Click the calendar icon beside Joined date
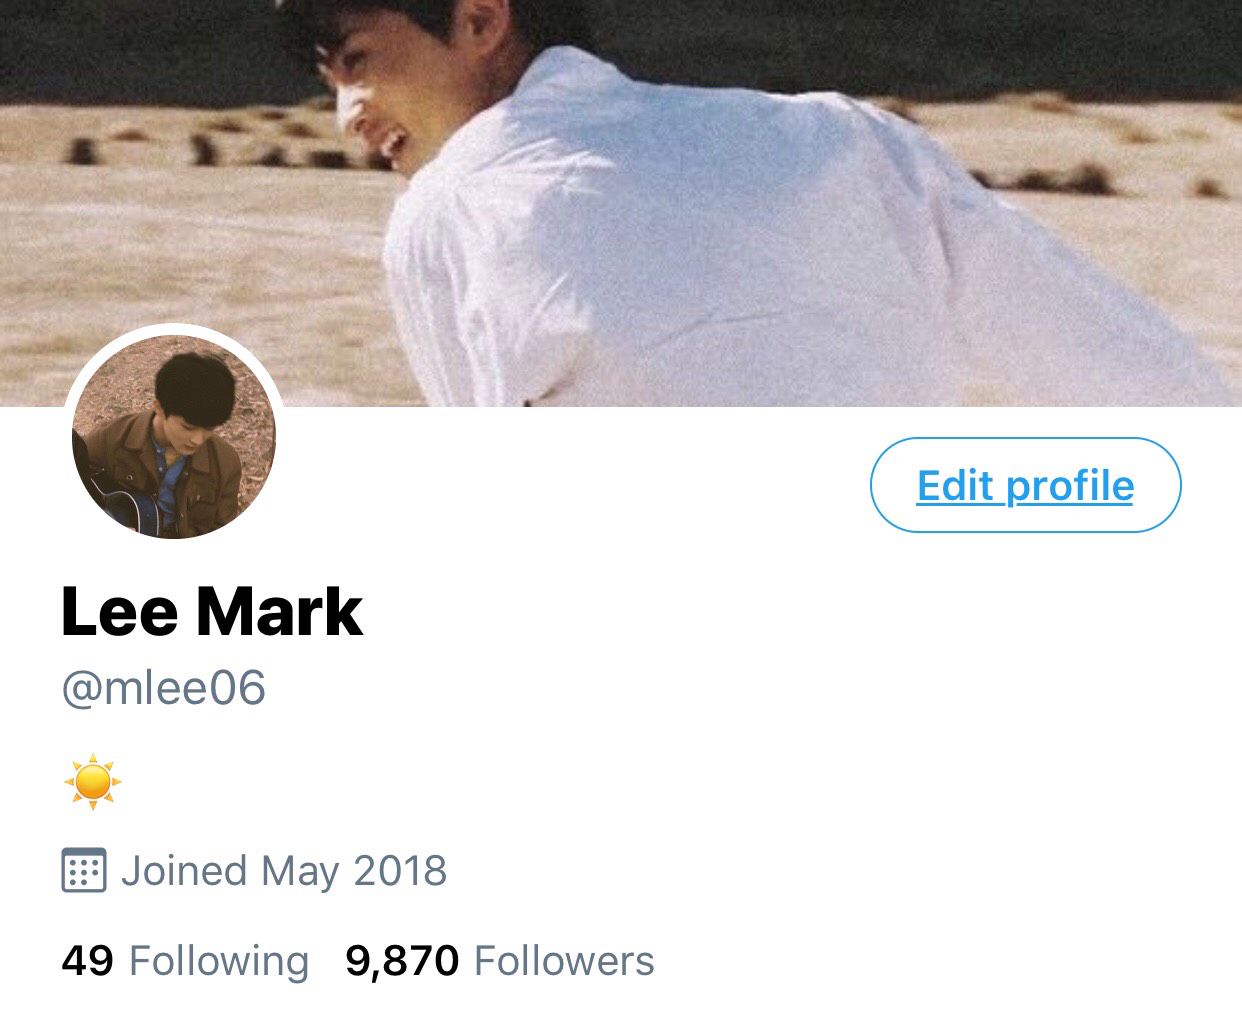This screenshot has width=1242, height=1036. click(x=84, y=870)
